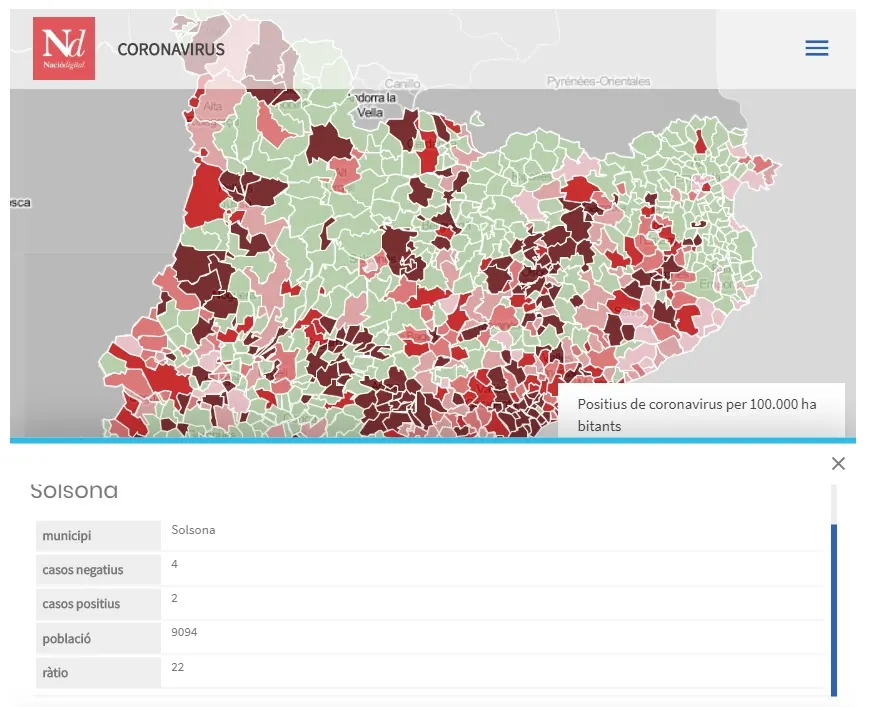889x707 pixels.
Task: Click the Nació Digital logo
Action: 64,48
